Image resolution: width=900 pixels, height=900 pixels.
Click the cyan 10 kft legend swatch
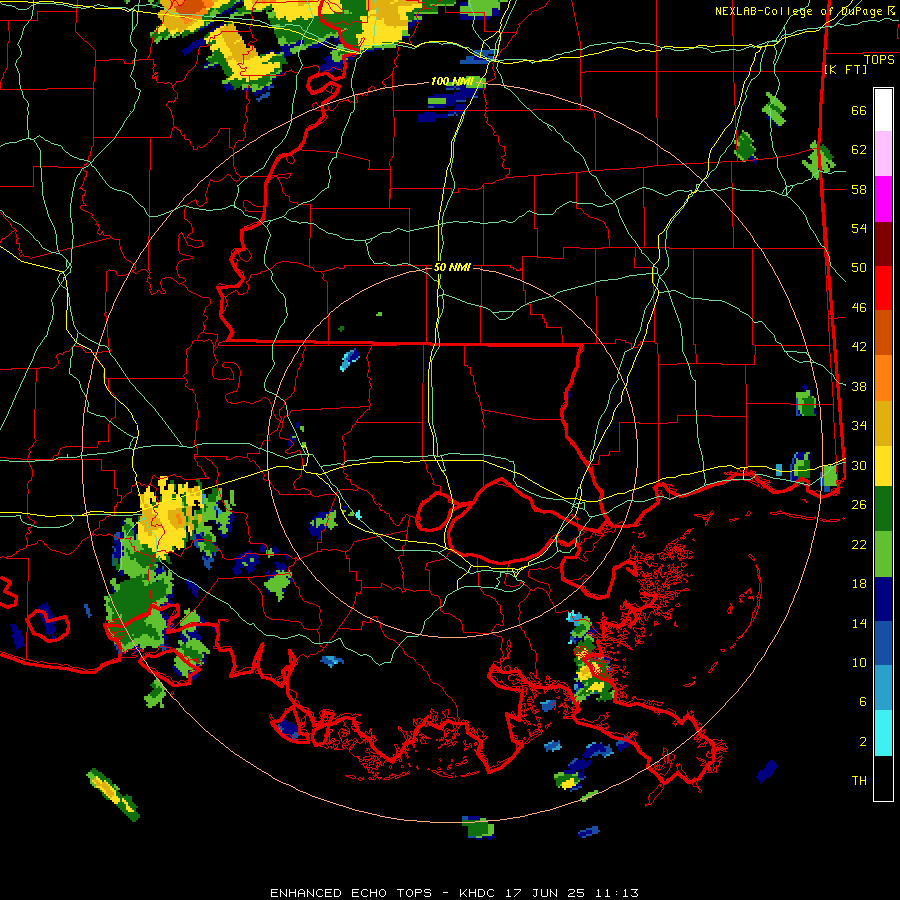[883, 733]
